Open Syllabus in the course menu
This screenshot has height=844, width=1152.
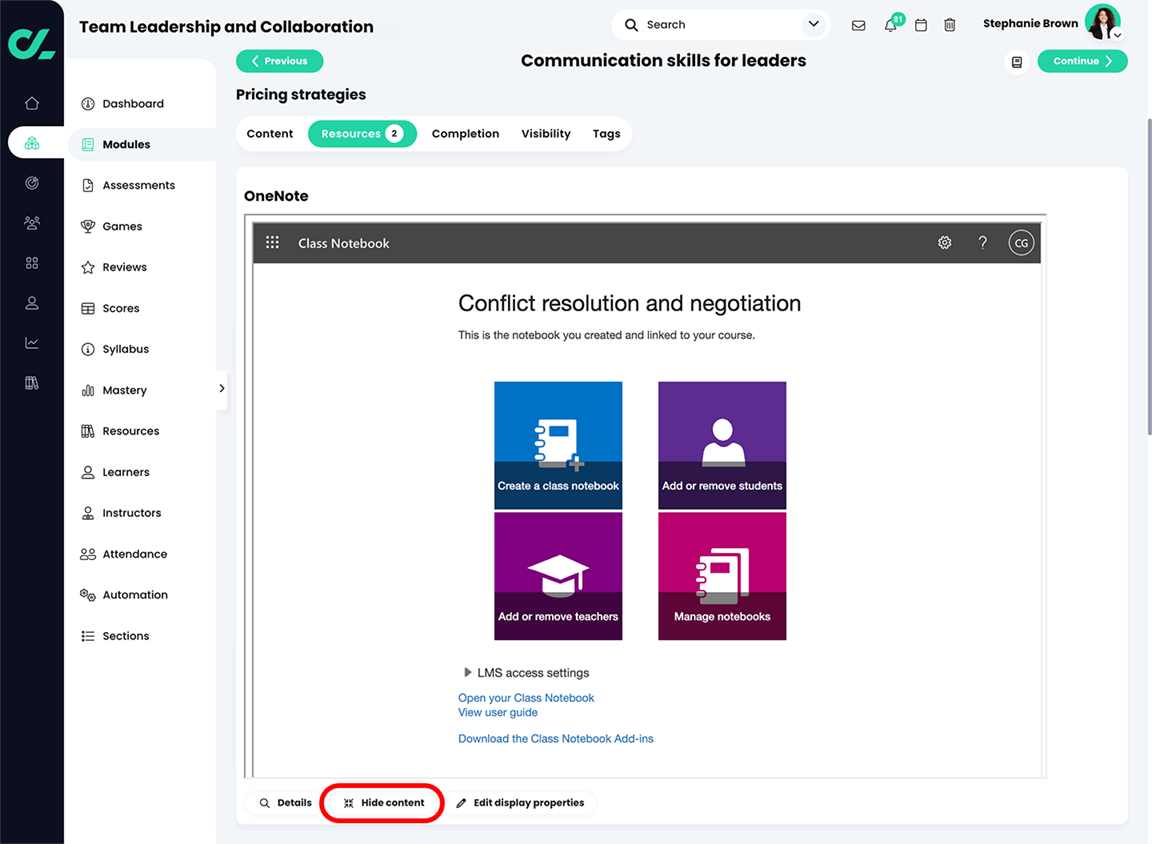click(x=142, y=349)
